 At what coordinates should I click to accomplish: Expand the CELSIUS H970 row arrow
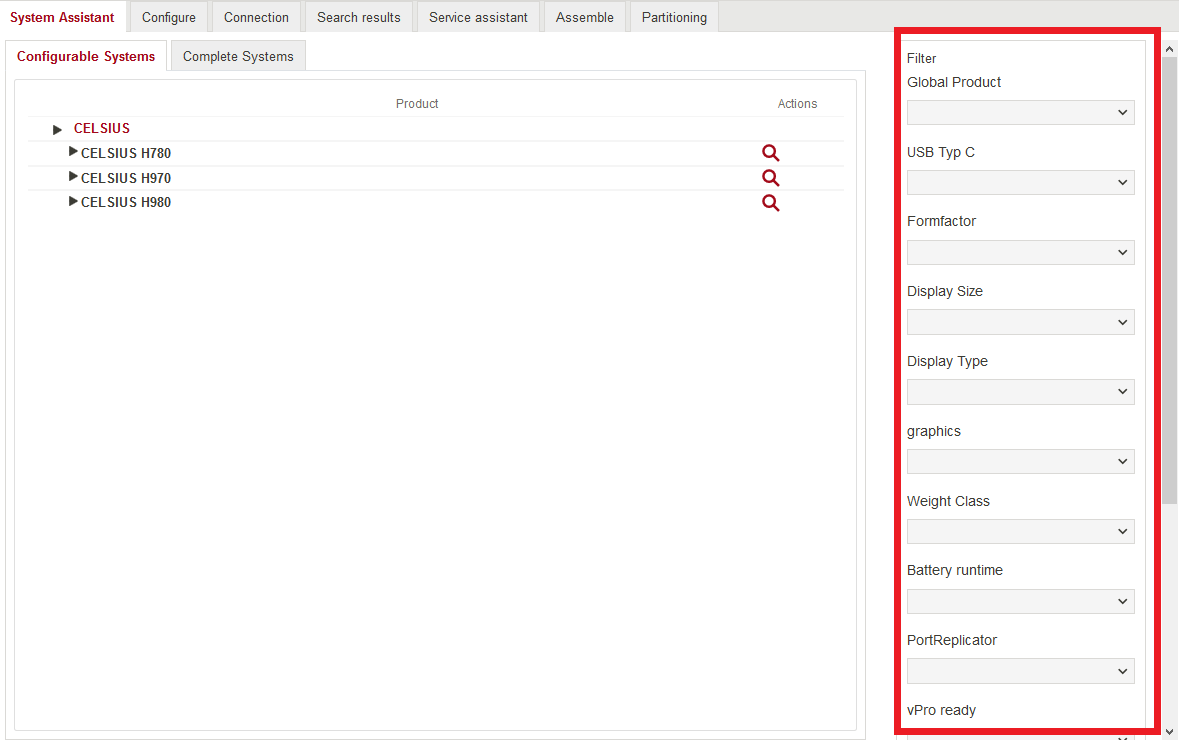pos(73,177)
